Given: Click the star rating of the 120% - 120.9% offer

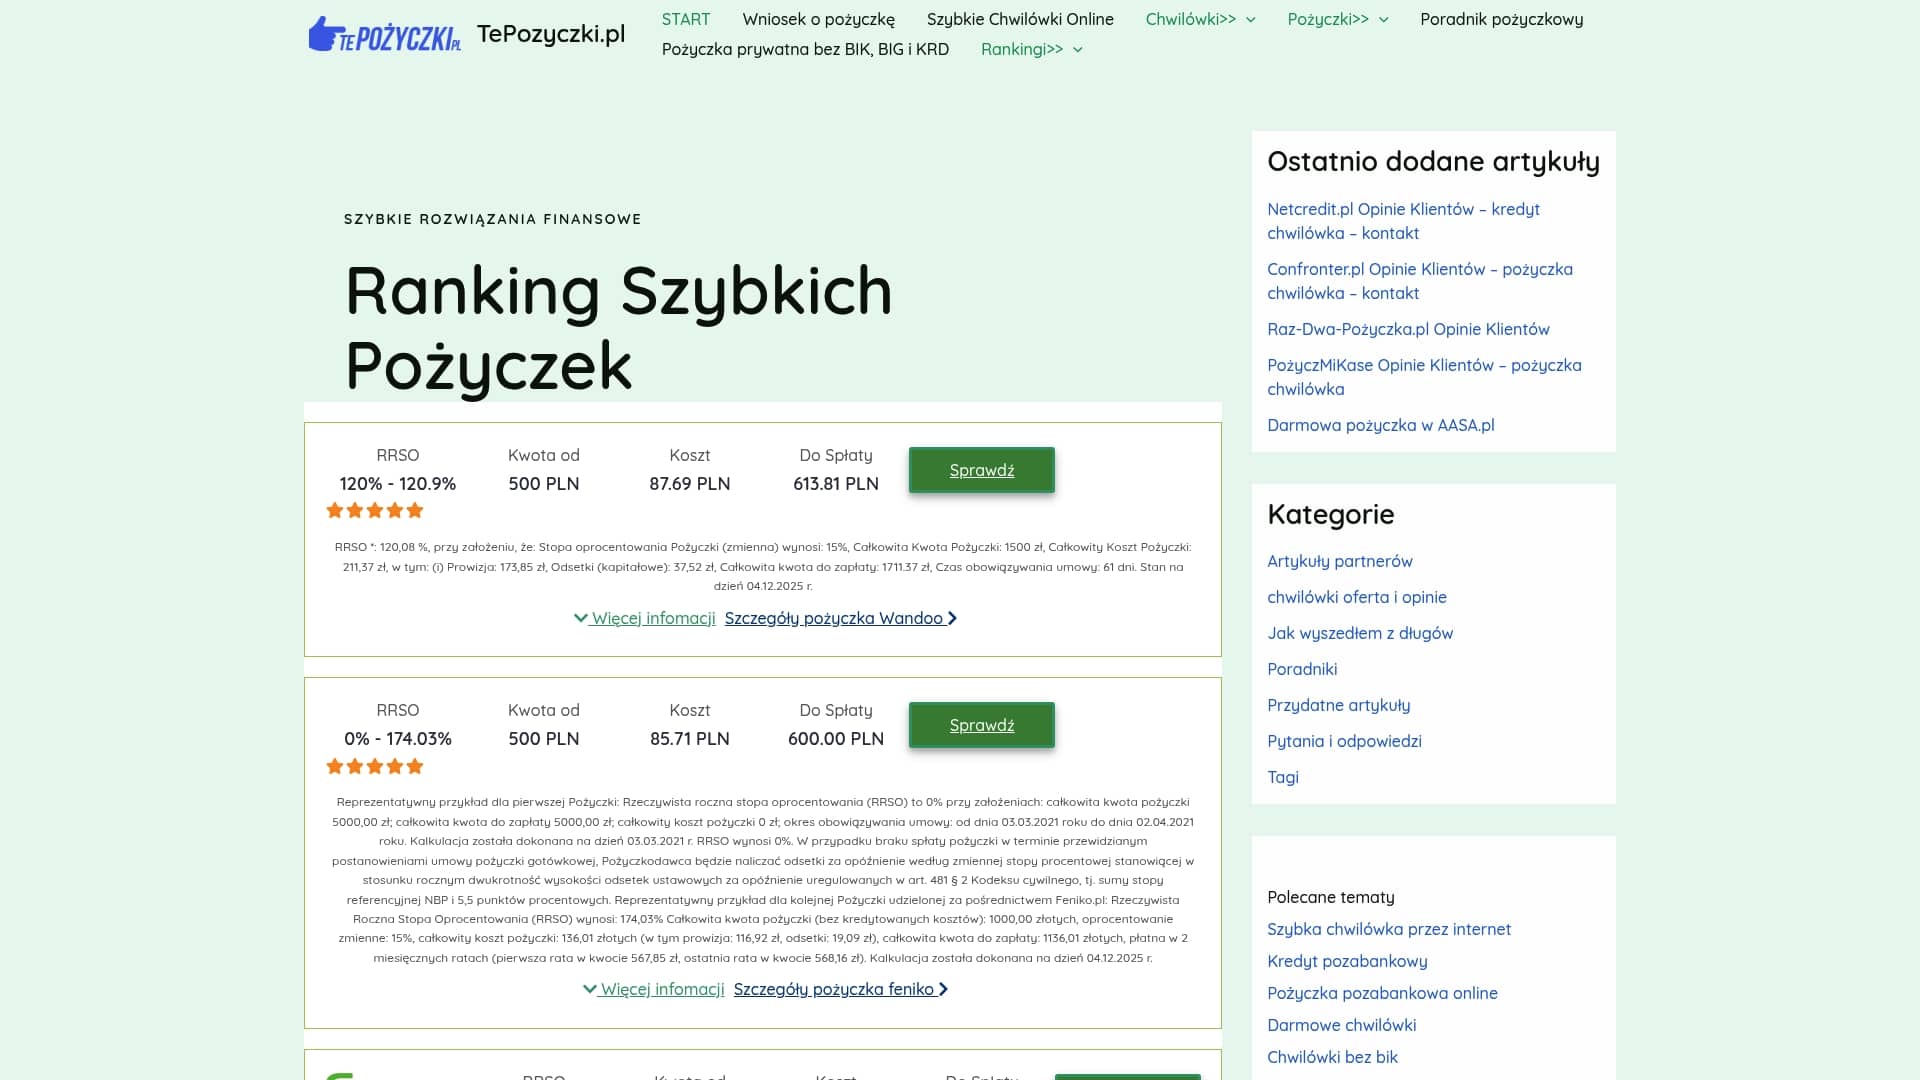Looking at the screenshot, I should 375,510.
